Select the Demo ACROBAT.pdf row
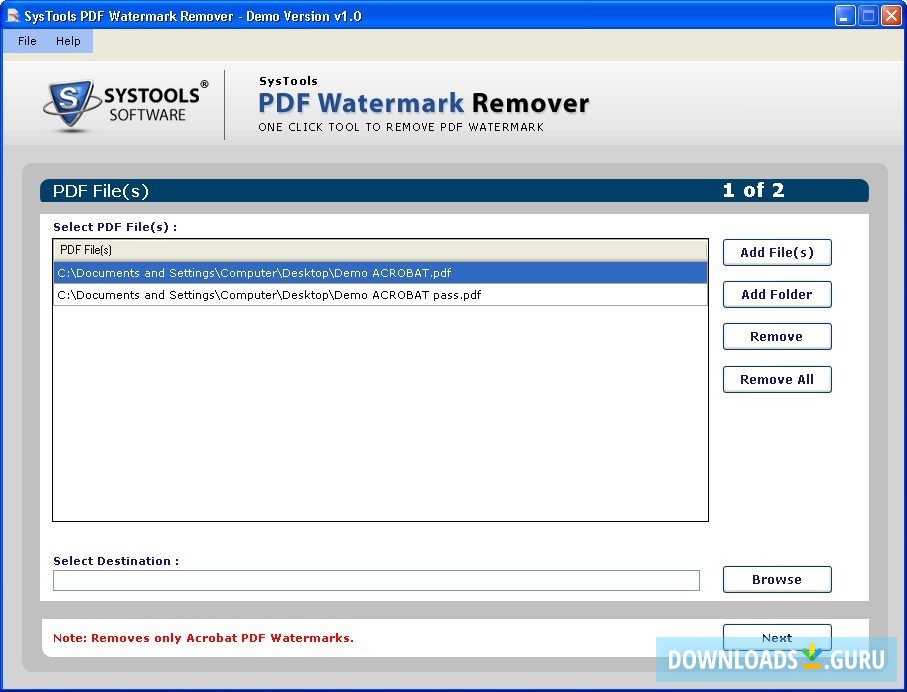The height and width of the screenshot is (692, 907). pos(380,273)
